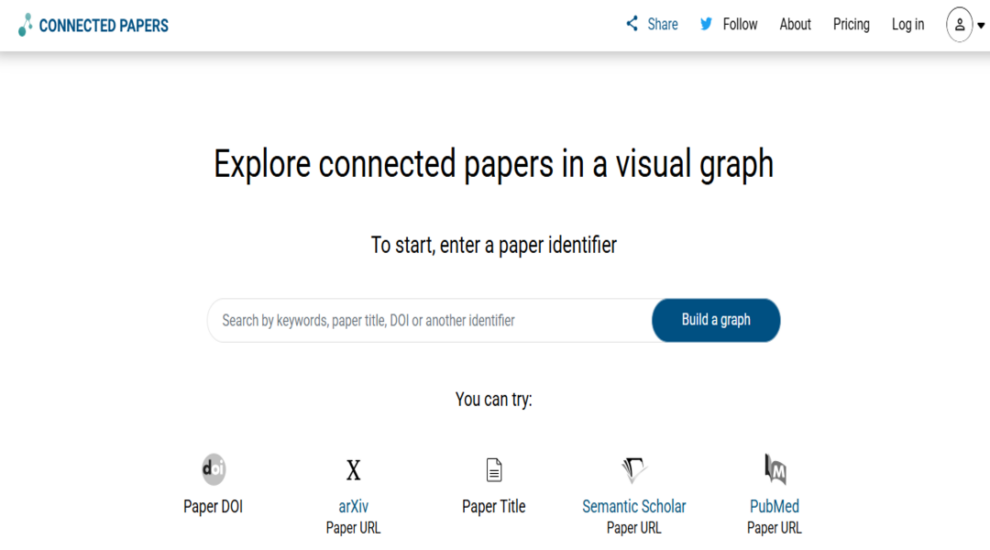This screenshot has width=990, height=550.
Task: Open the About page
Action: click(x=795, y=25)
